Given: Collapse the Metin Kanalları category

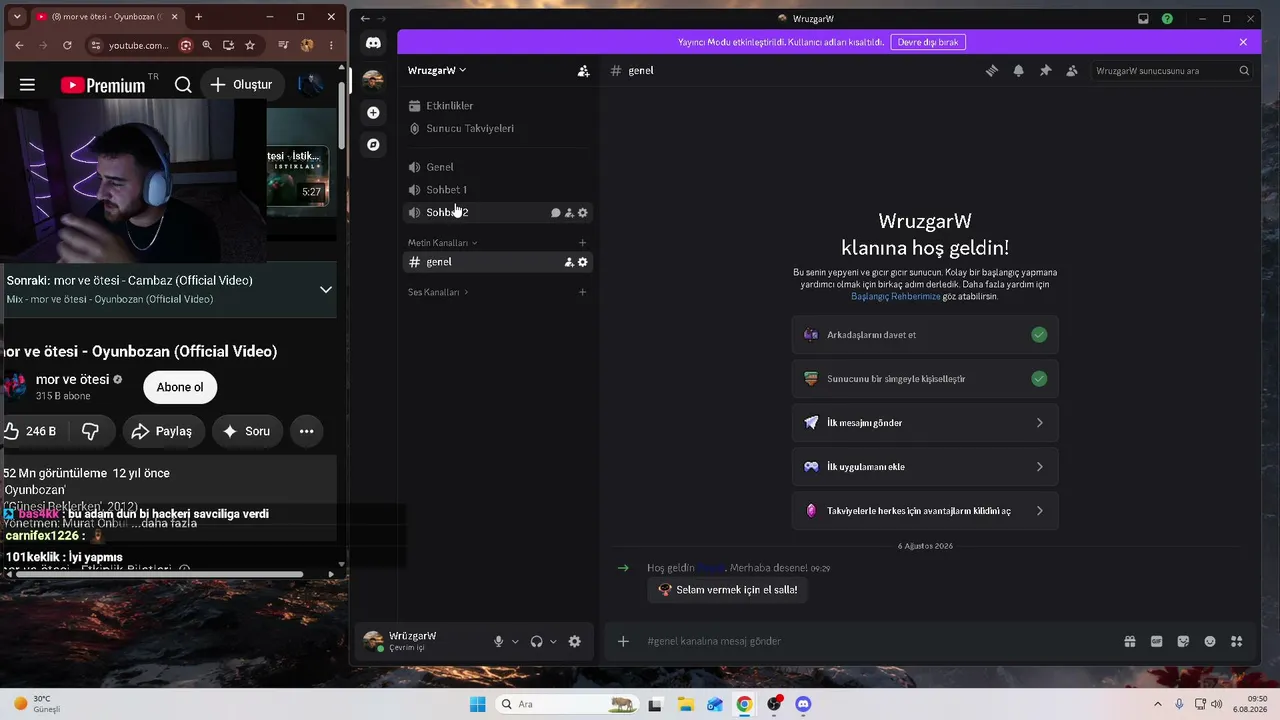Looking at the screenshot, I should click(x=443, y=243).
